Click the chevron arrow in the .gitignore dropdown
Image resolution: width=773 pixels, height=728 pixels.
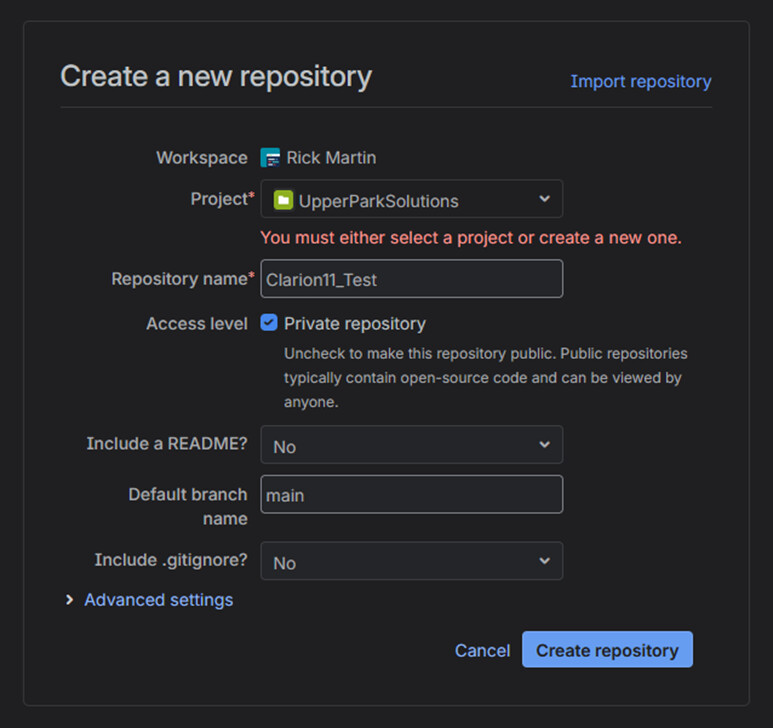(544, 561)
